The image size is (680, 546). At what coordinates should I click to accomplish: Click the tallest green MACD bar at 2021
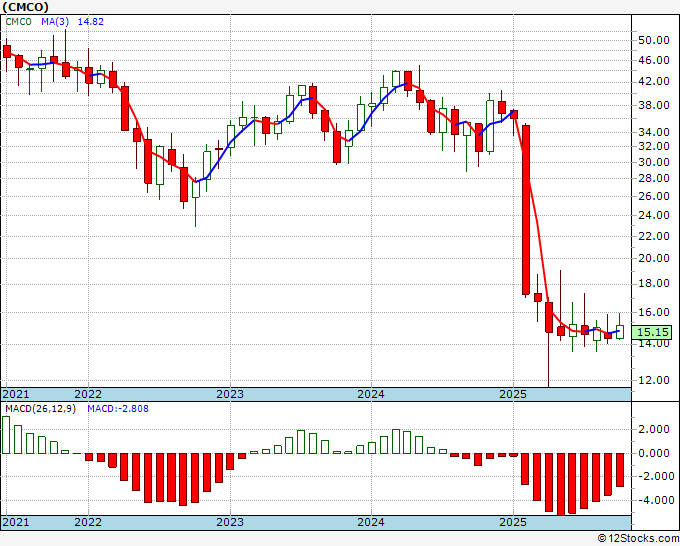[x=6, y=435]
